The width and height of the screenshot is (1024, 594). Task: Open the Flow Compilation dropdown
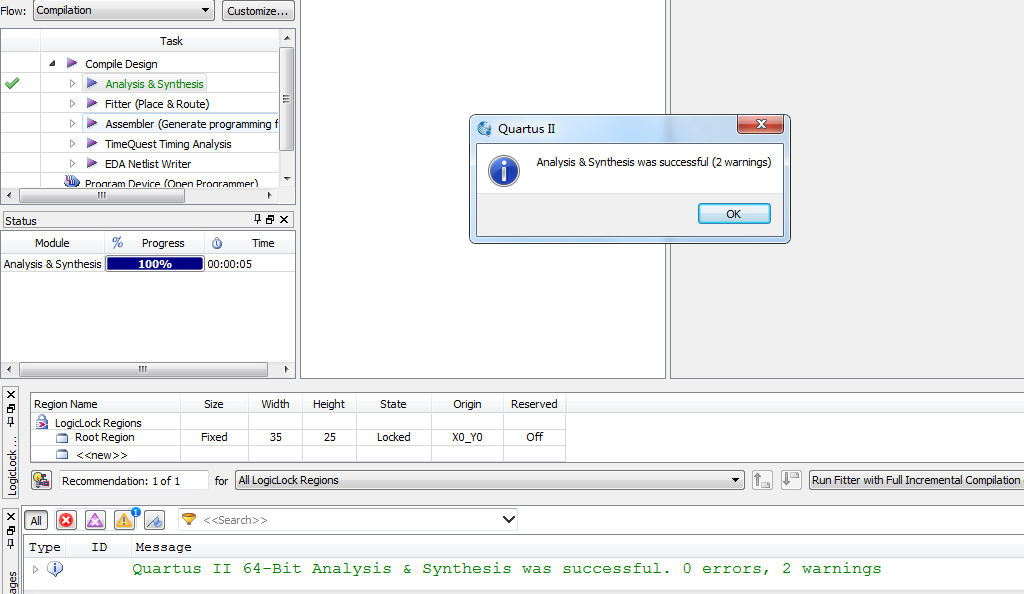click(x=123, y=10)
